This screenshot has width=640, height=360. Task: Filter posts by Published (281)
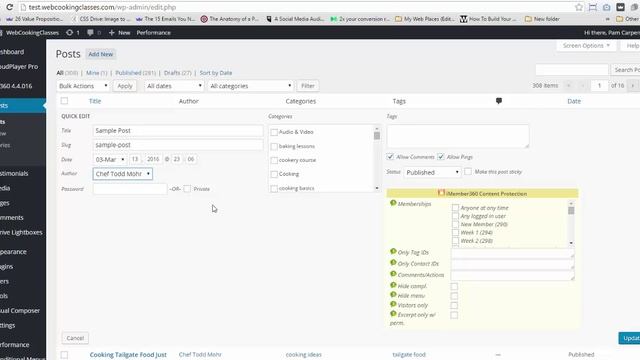(x=136, y=73)
